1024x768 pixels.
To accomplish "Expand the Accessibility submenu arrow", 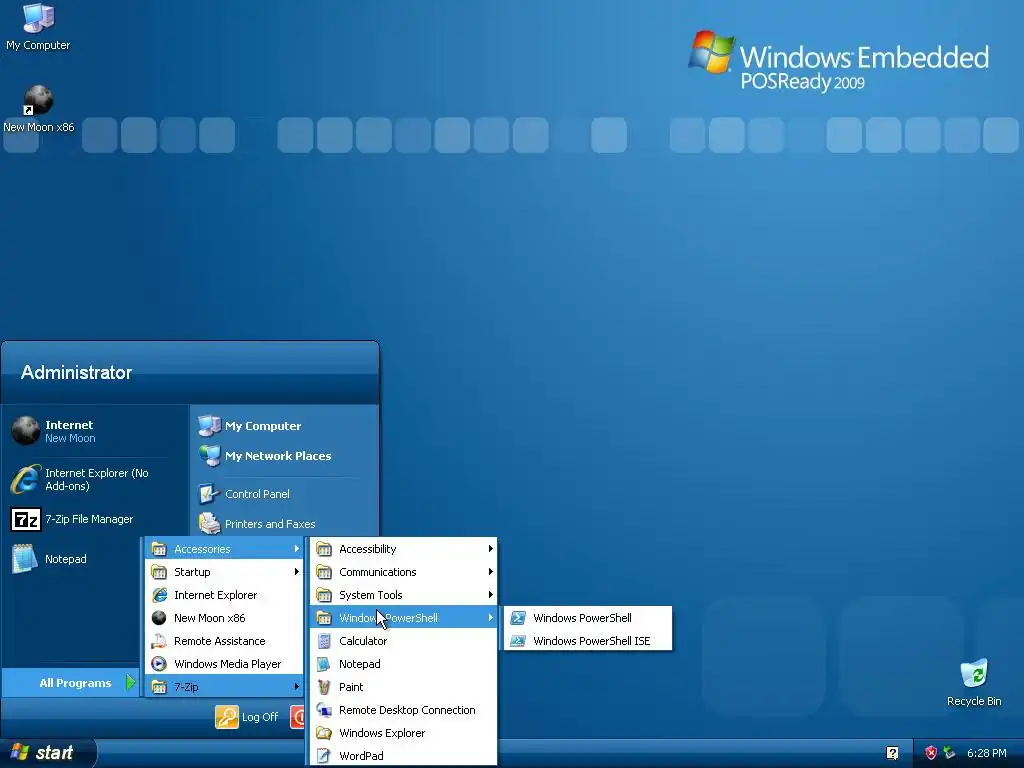I will tap(490, 549).
